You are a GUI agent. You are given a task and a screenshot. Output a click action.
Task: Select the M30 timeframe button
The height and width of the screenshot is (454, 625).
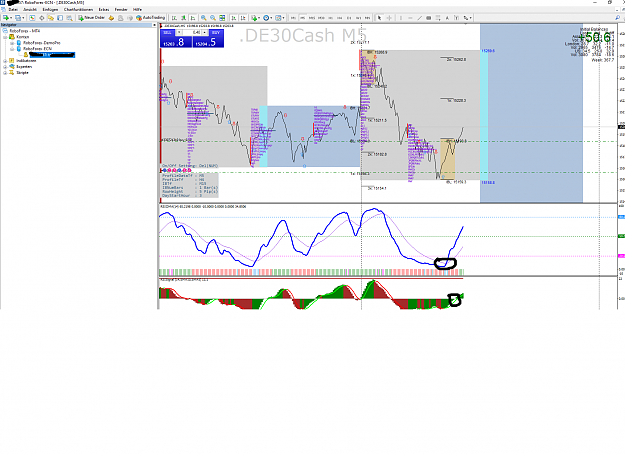[x=321, y=18]
